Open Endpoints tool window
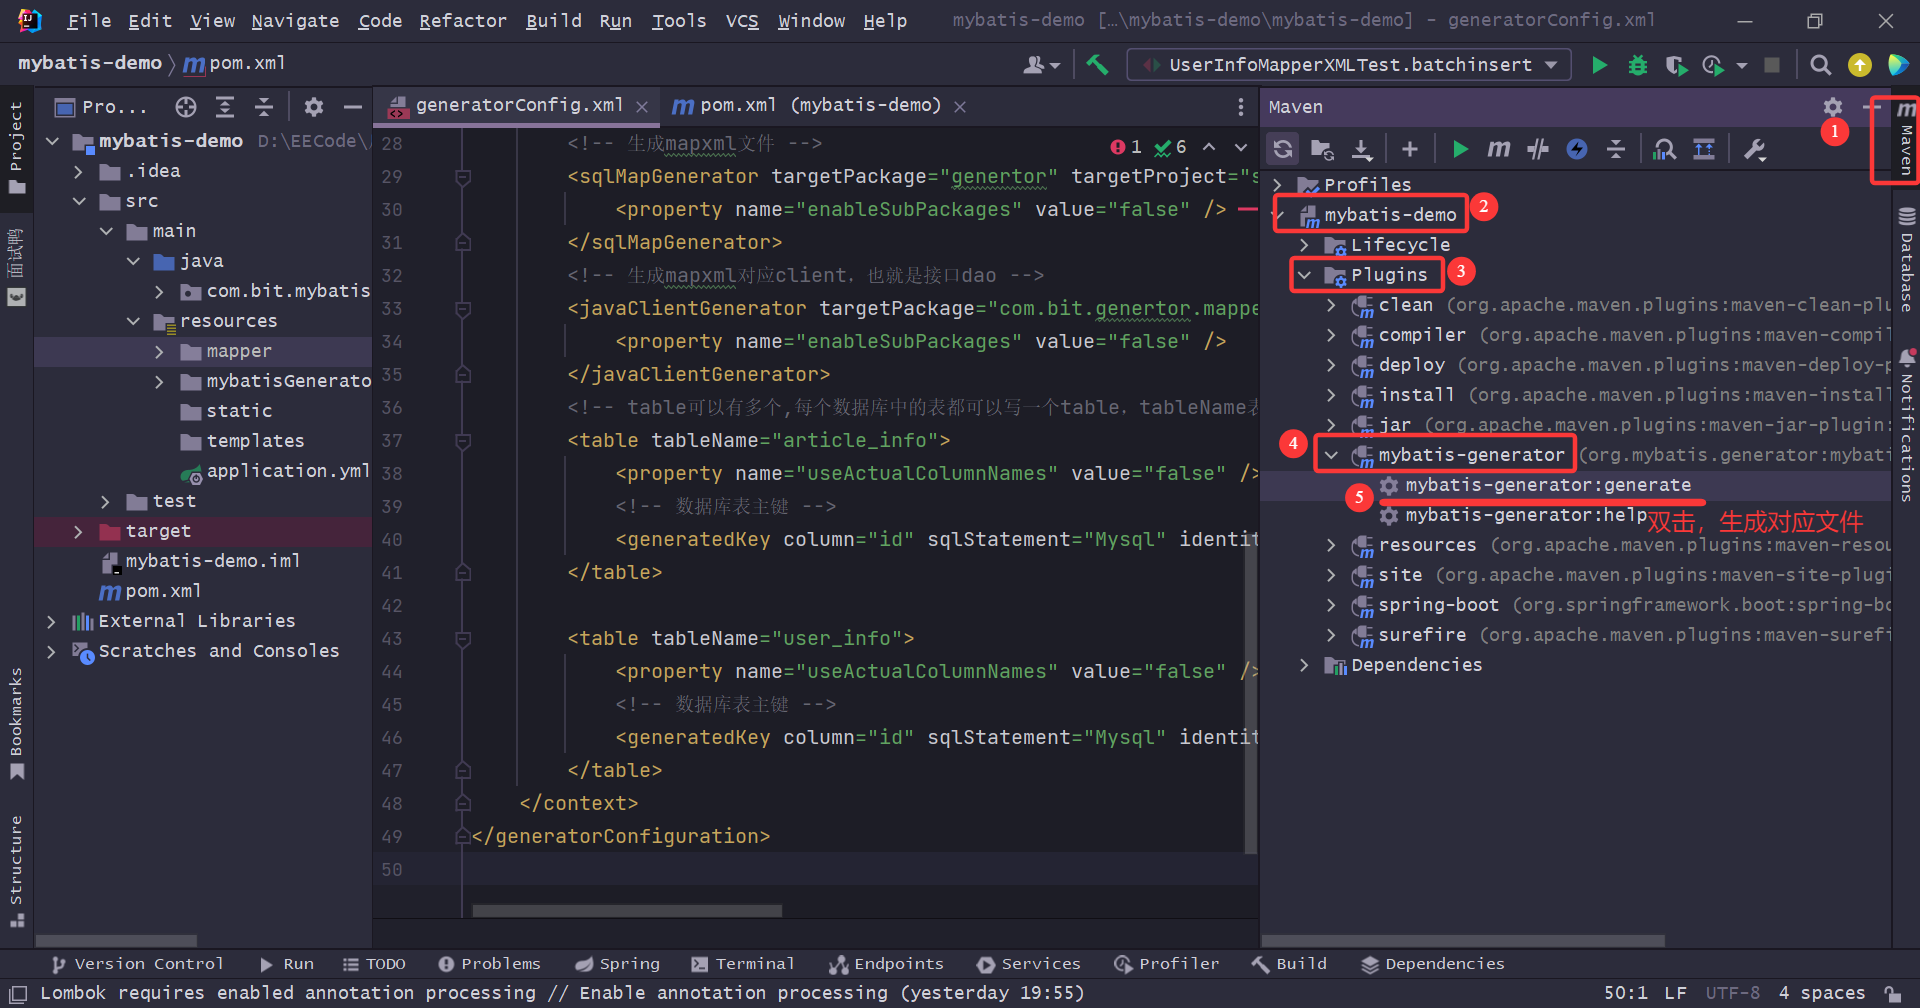This screenshot has width=1920, height=1008. click(x=886, y=964)
